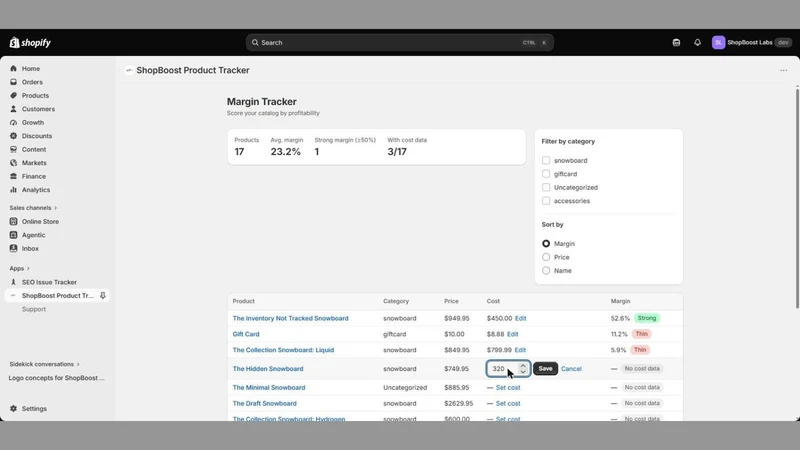This screenshot has height=450, width=800.
Task: Cancel the cost edit
Action: pyautogui.click(x=571, y=369)
